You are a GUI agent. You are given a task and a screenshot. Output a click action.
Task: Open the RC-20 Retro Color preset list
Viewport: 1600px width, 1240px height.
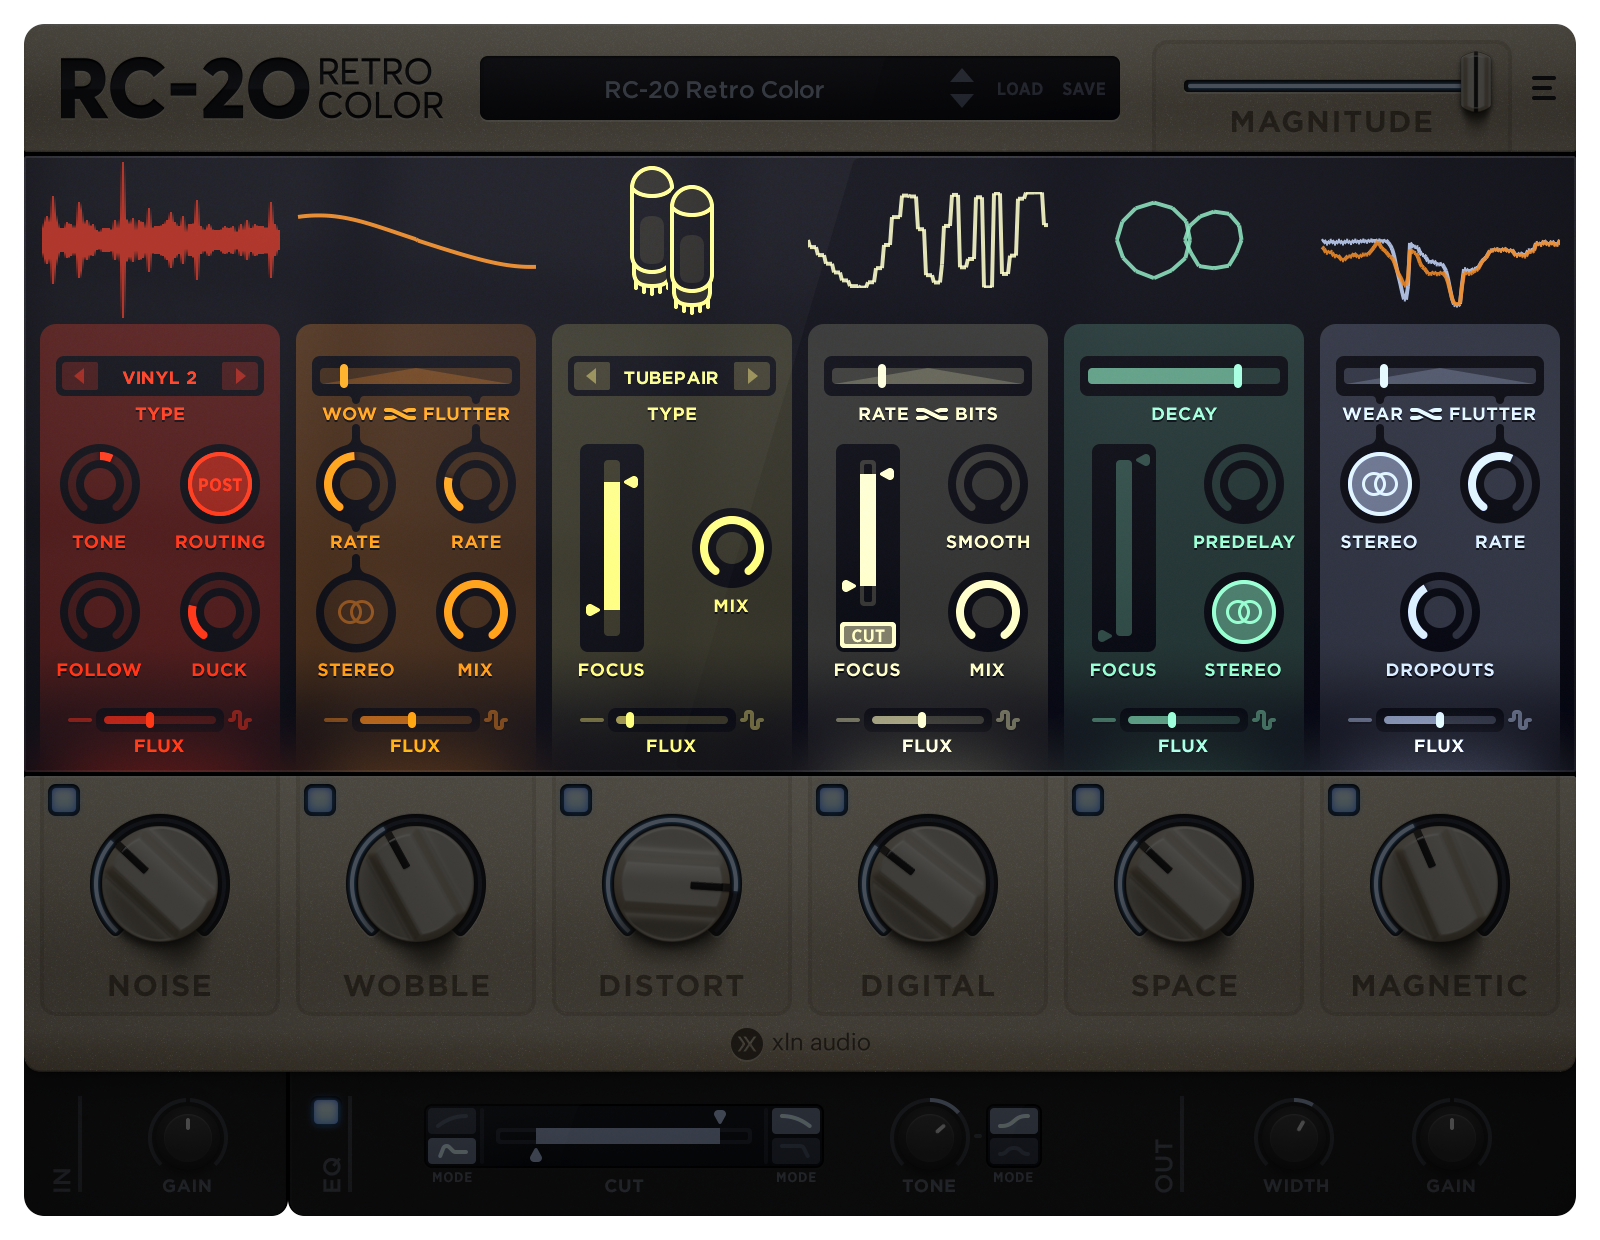(x=714, y=89)
